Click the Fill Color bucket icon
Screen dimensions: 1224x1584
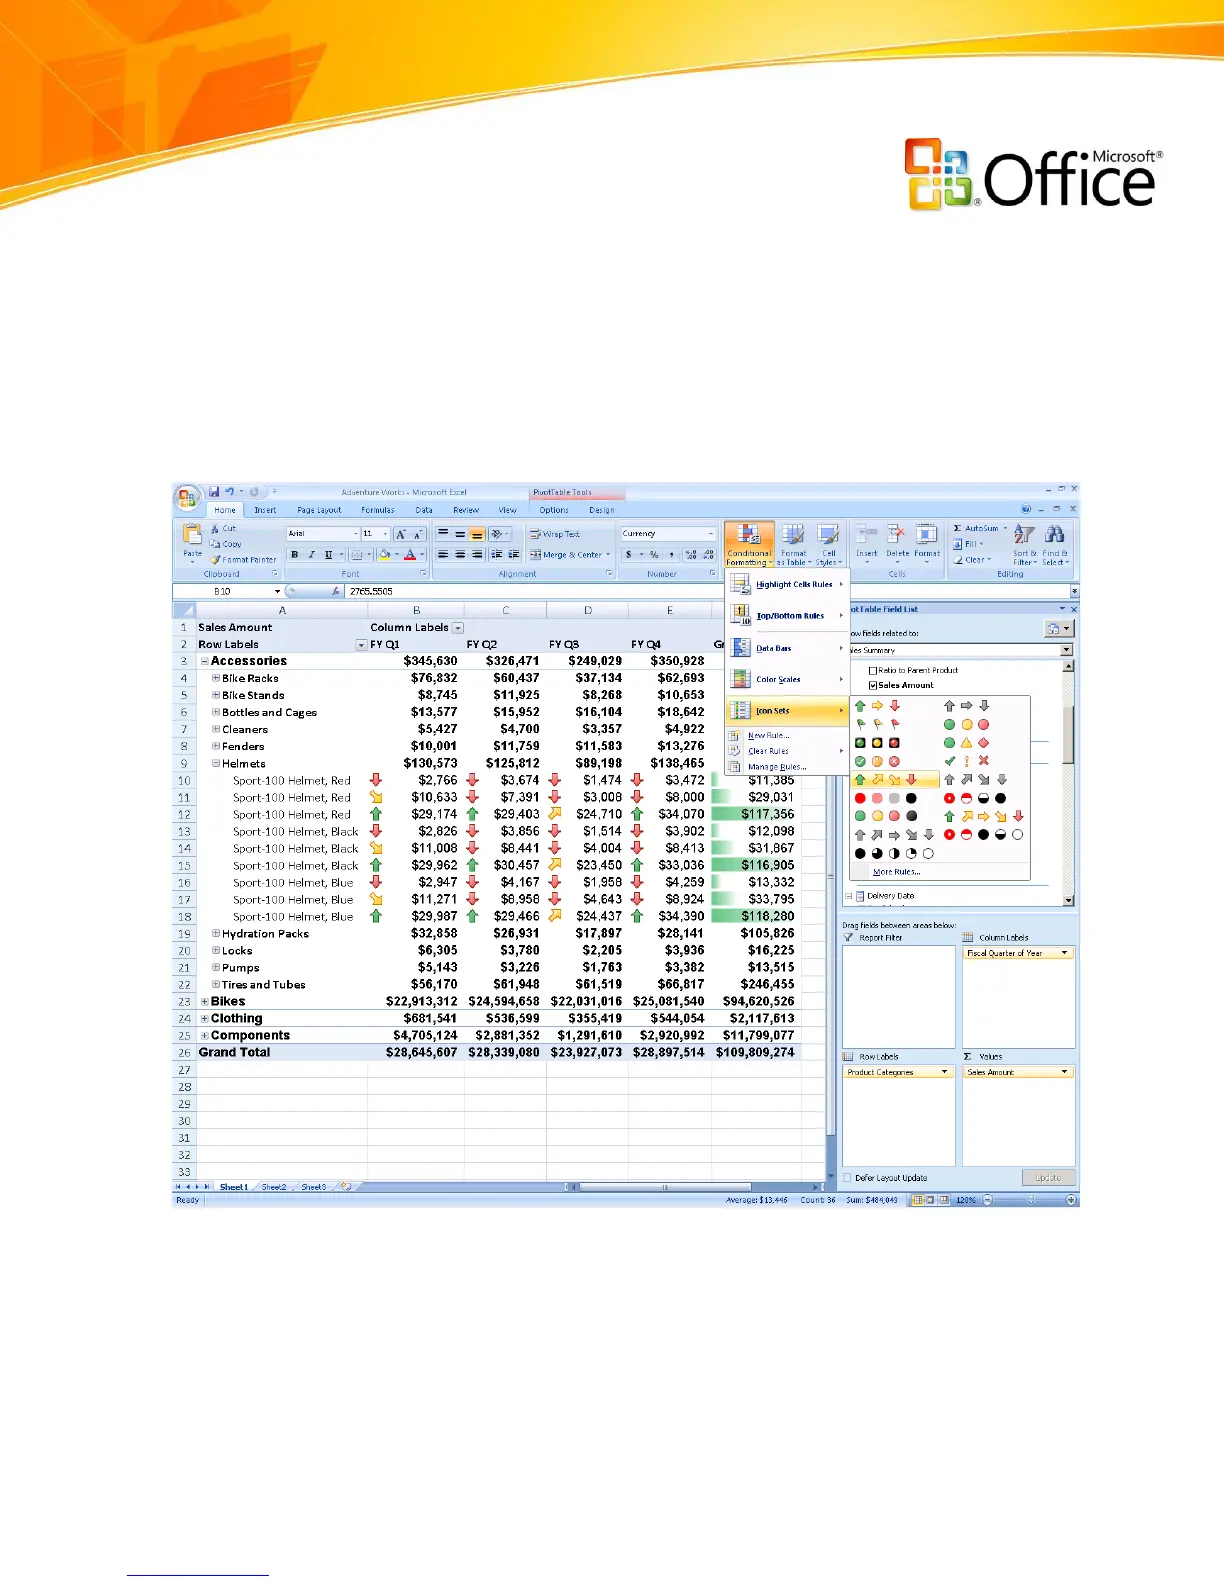pyautogui.click(x=383, y=554)
